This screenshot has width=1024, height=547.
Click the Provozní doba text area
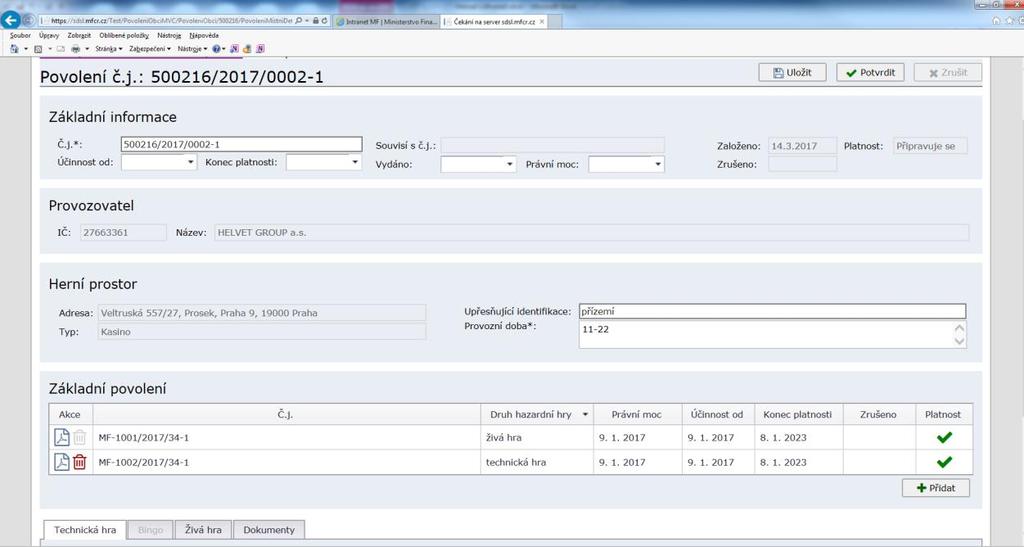772,334
